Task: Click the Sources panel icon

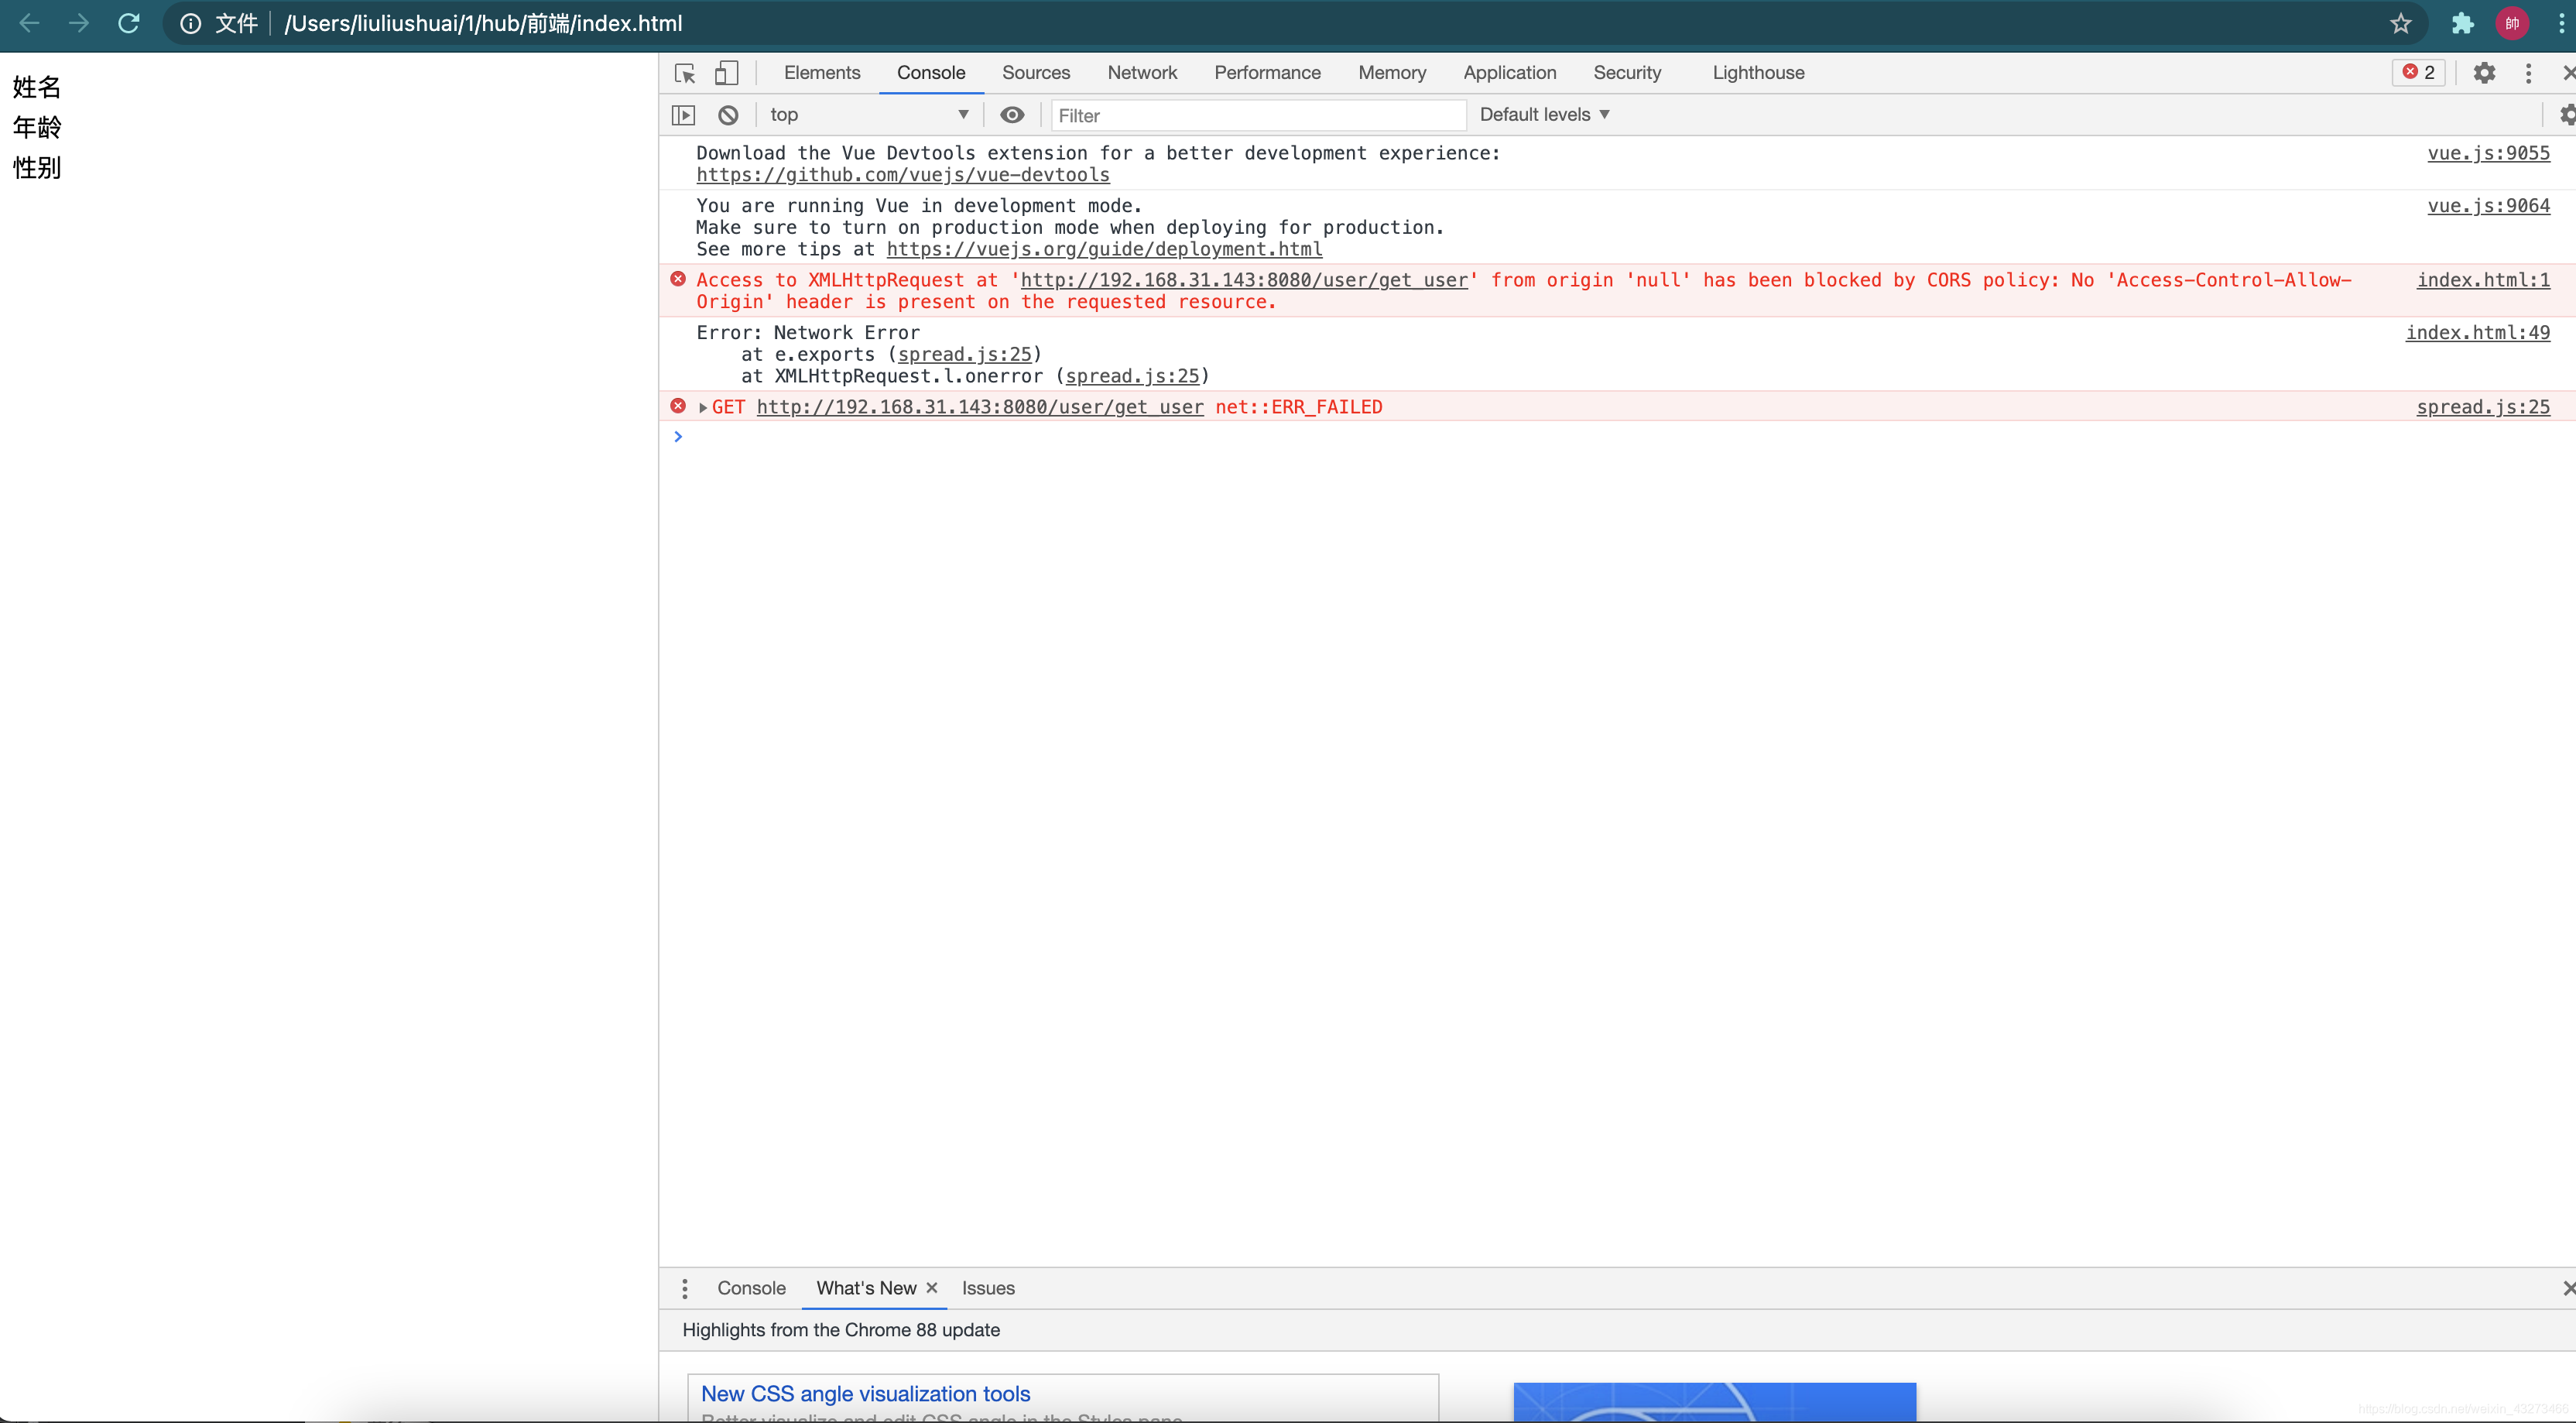Action: coord(1035,72)
